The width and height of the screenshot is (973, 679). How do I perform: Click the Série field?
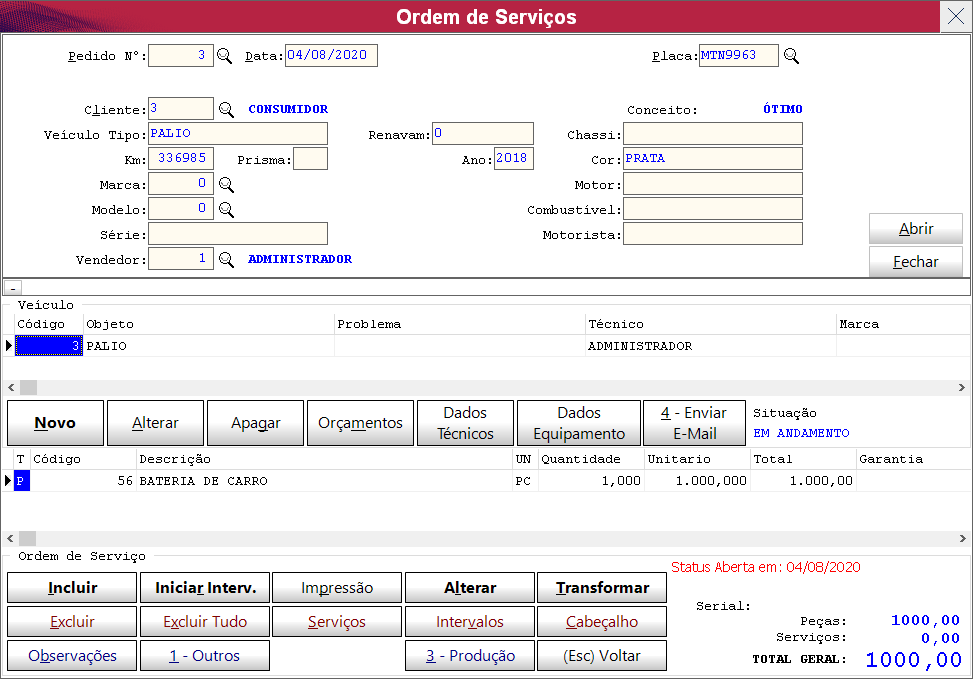pos(238,233)
